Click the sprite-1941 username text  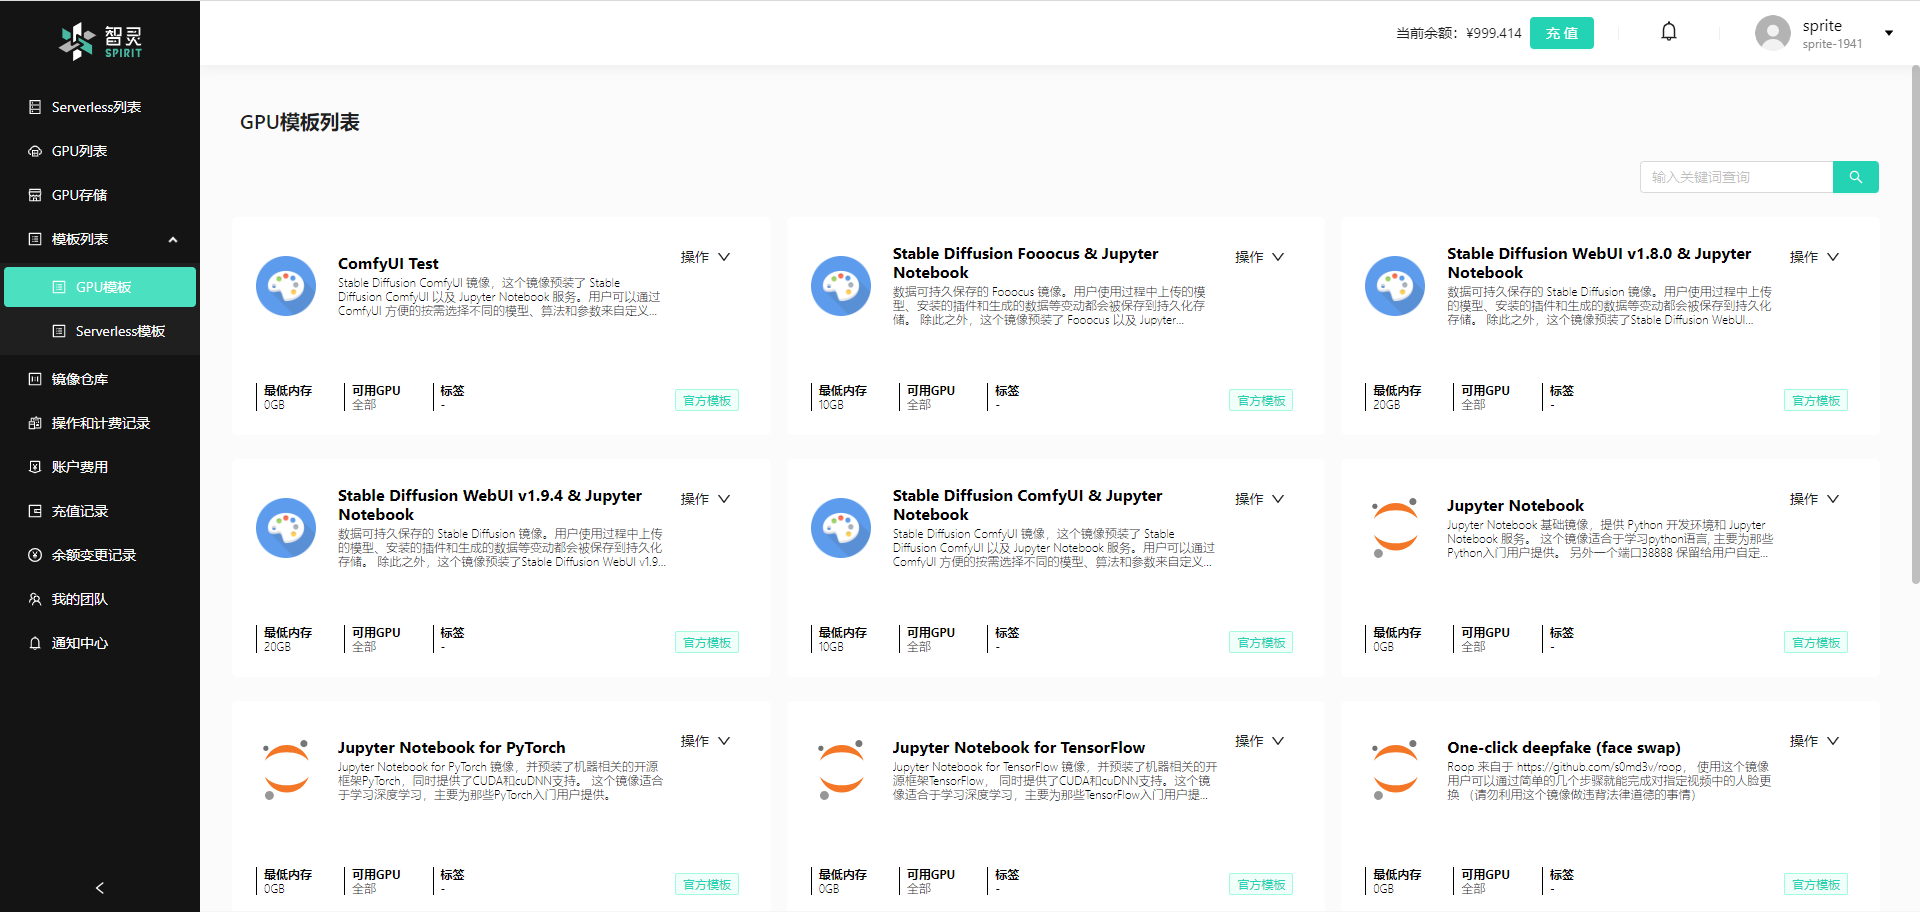click(1832, 44)
